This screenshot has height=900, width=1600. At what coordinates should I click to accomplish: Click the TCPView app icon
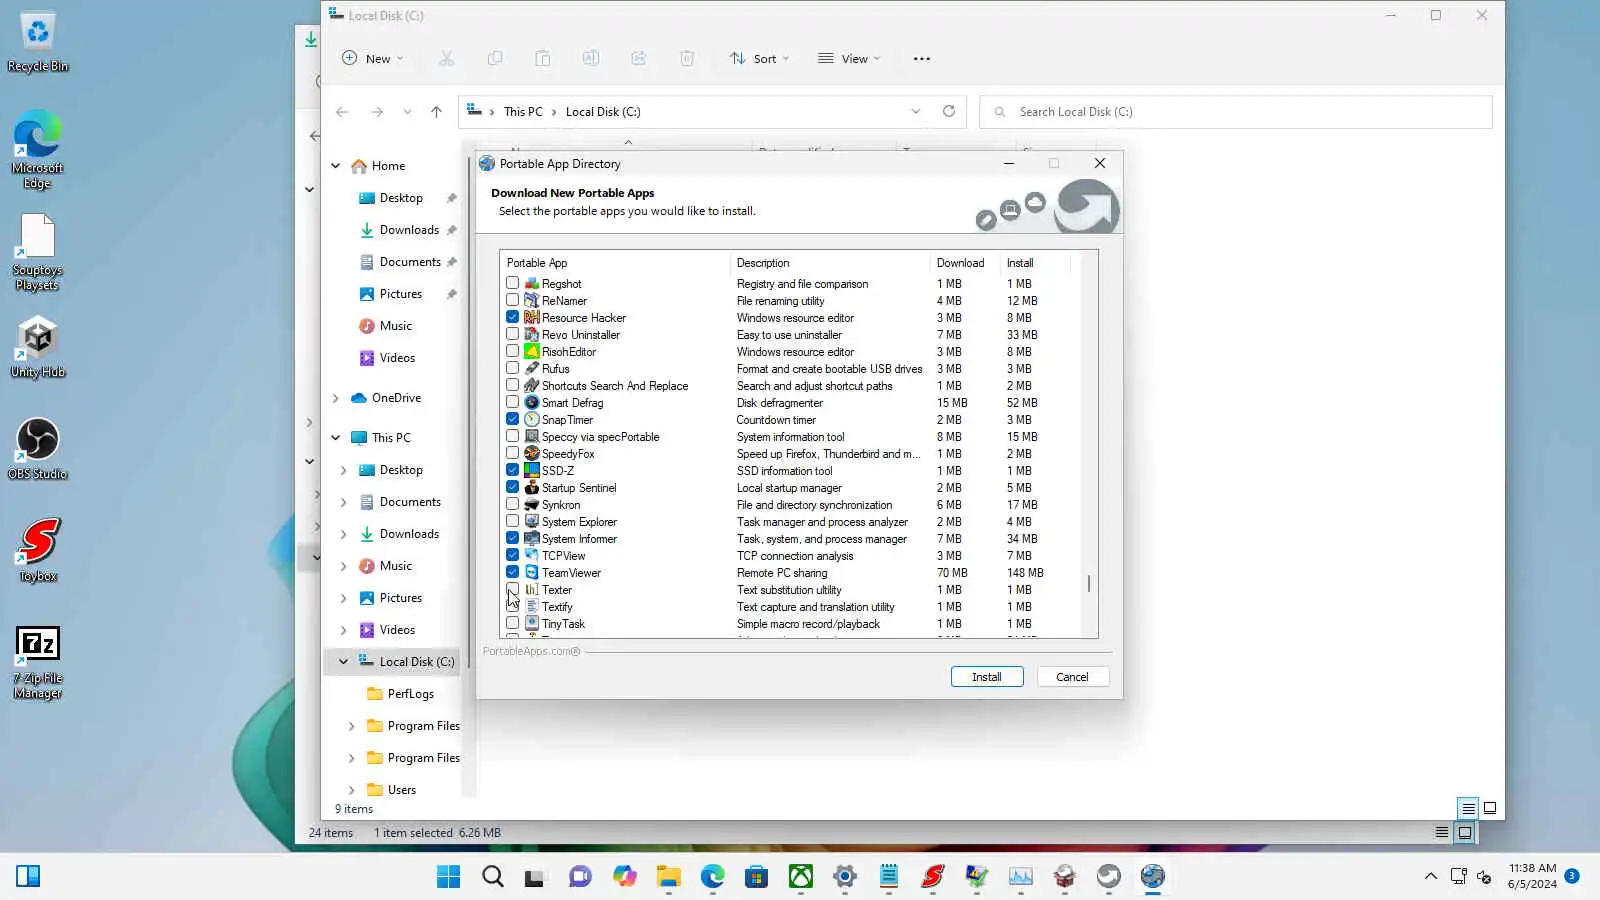[532, 556]
